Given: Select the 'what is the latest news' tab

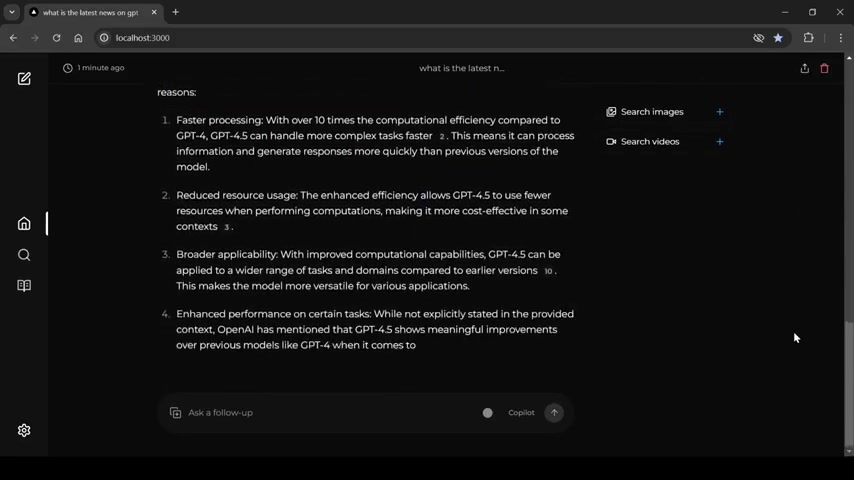Looking at the screenshot, I should pyautogui.click(x=93, y=12).
